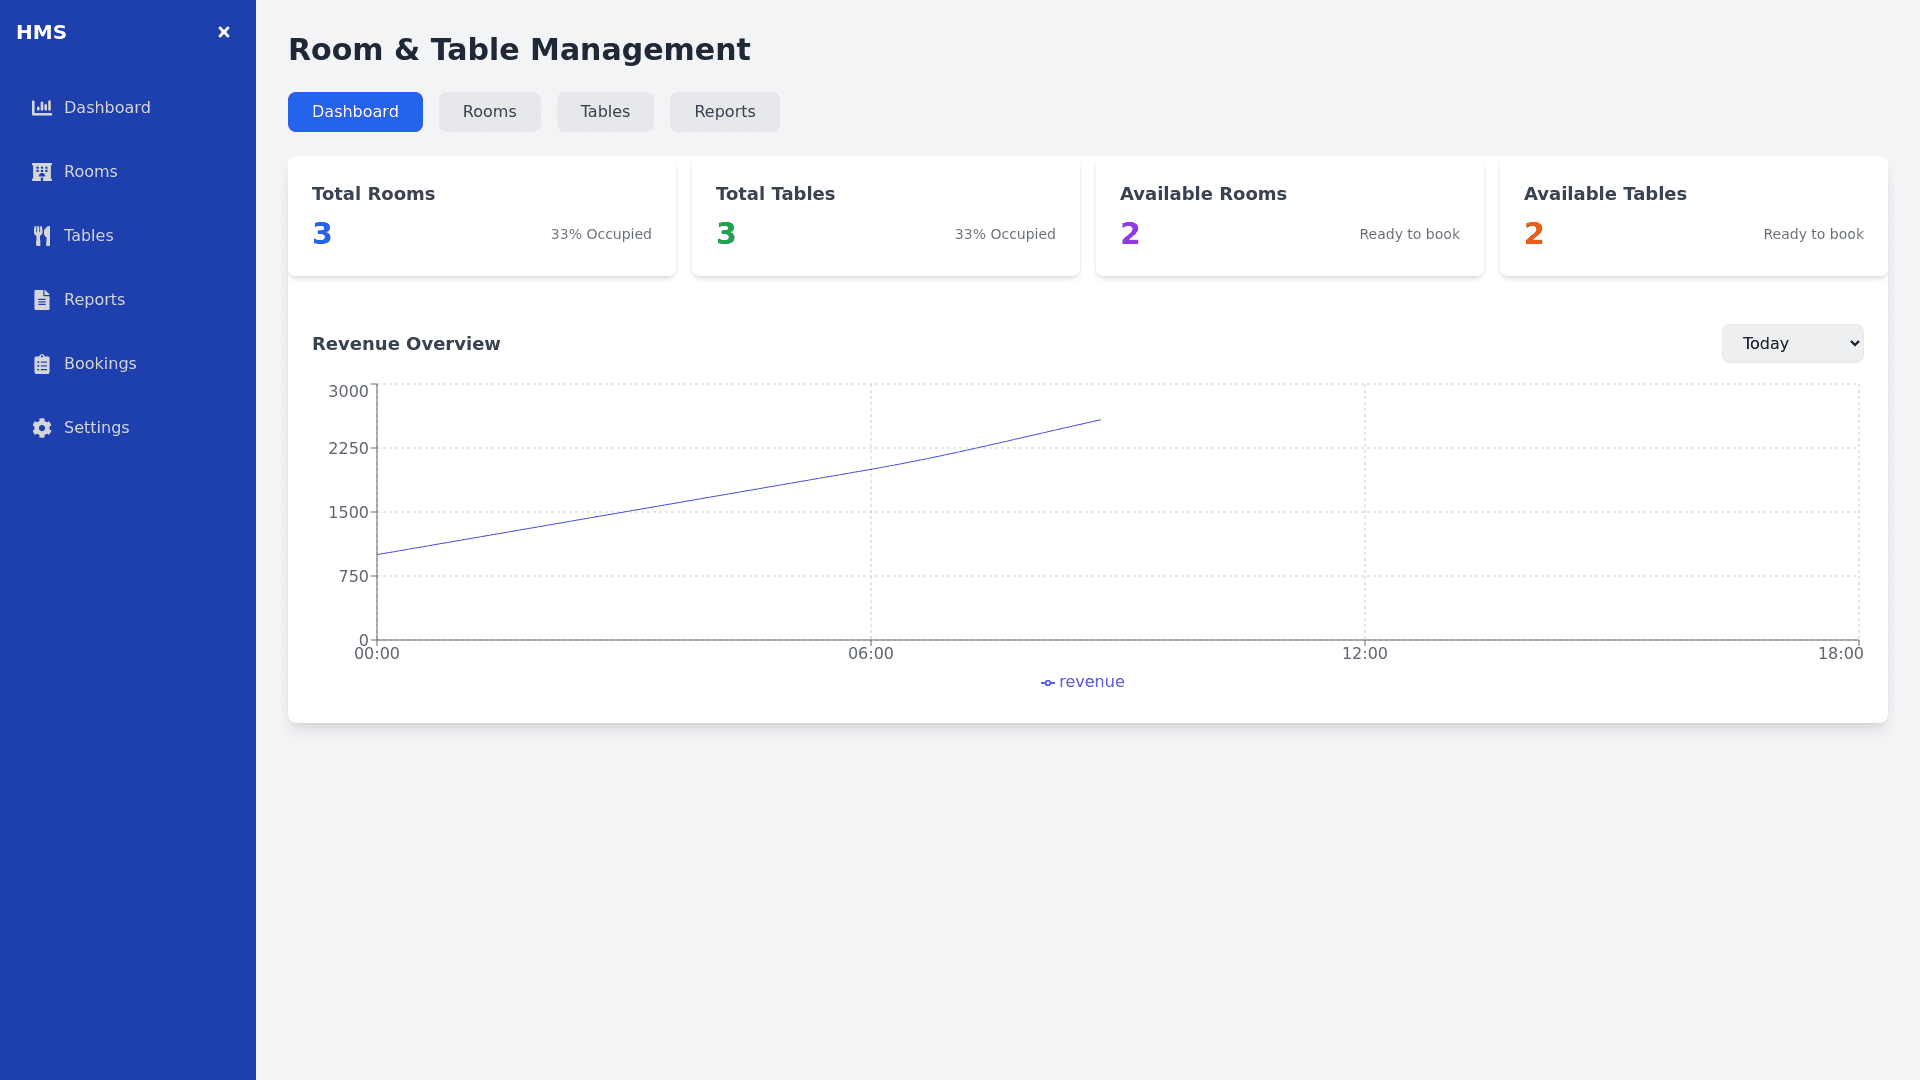Click the Total Rooms stat card
Image resolution: width=1920 pixels, height=1080 pixels.
point(482,216)
